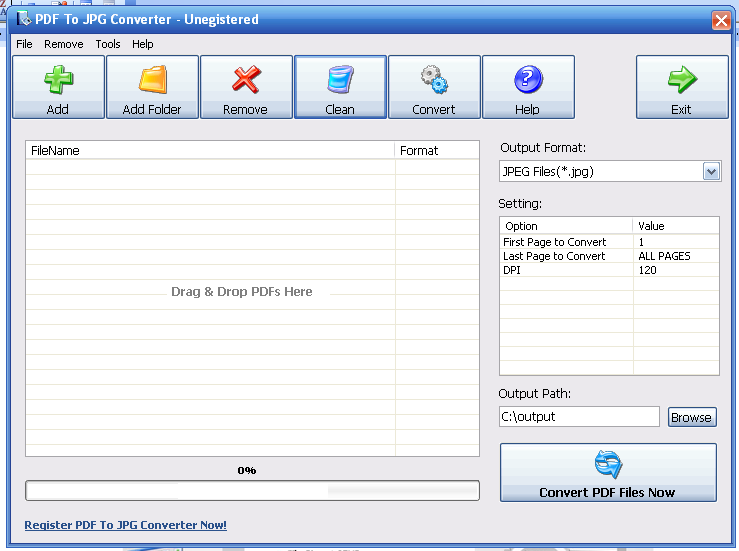Select the DPI option row
This screenshot has width=739, height=551.
pos(609,270)
